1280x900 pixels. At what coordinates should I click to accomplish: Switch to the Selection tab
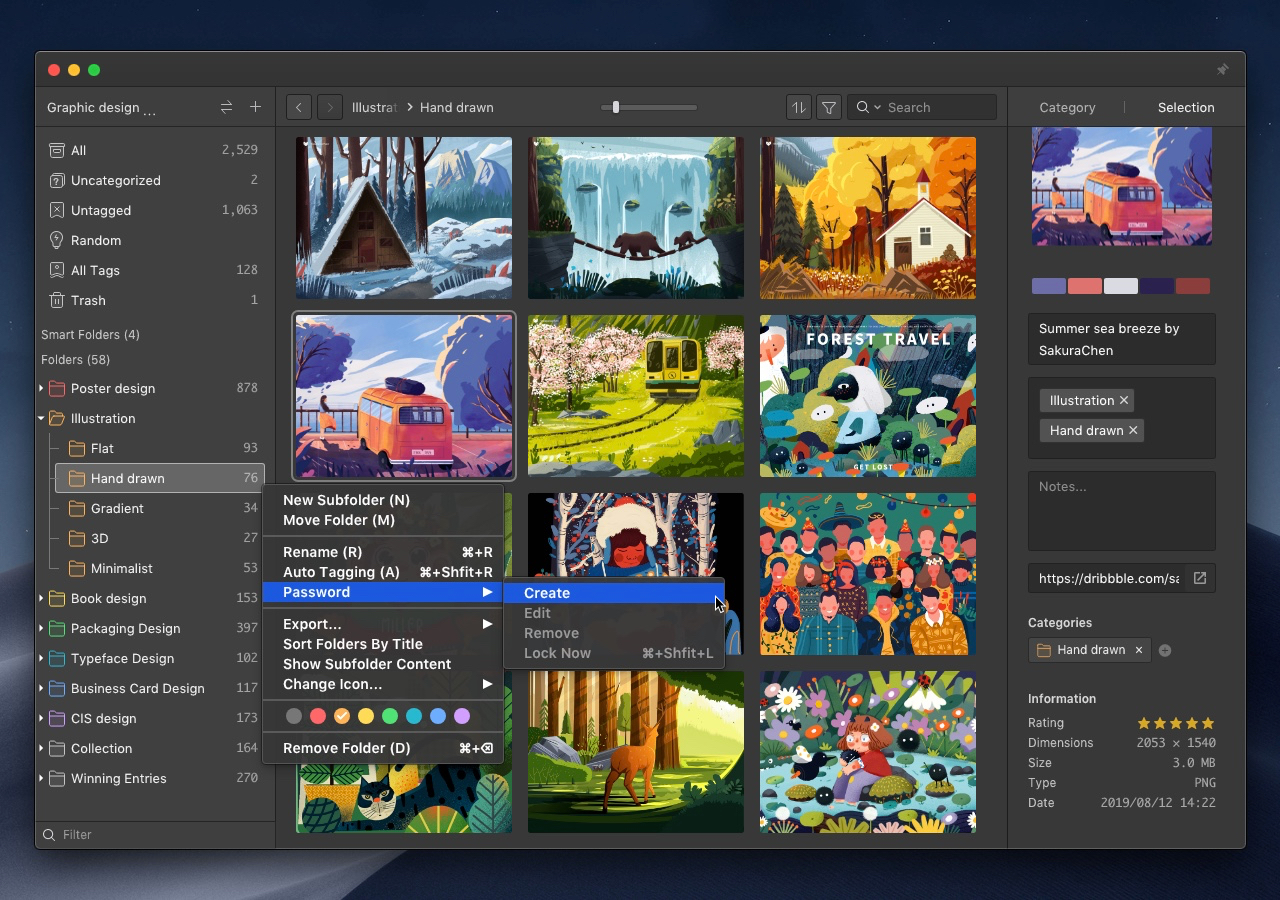pos(1186,107)
